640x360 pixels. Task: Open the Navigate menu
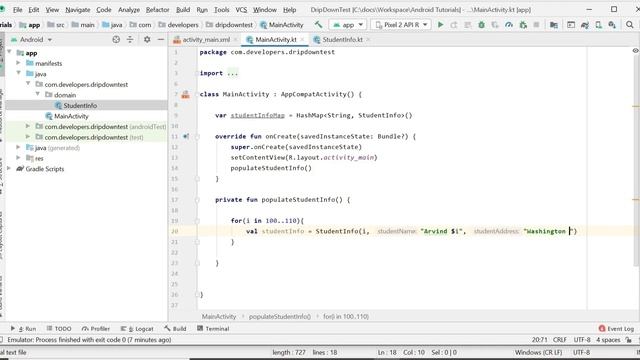pos(78,9)
